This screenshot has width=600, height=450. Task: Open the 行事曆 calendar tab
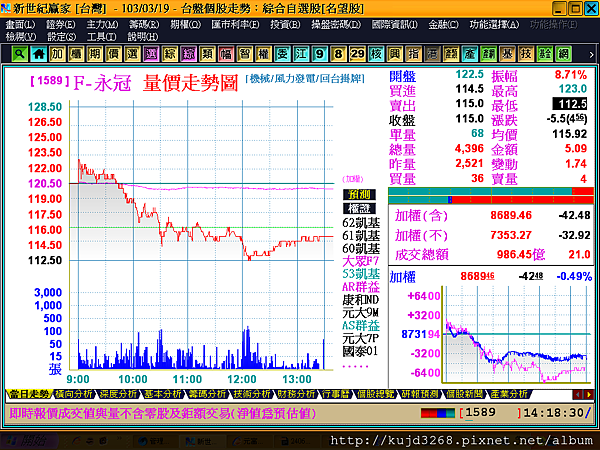336,394
